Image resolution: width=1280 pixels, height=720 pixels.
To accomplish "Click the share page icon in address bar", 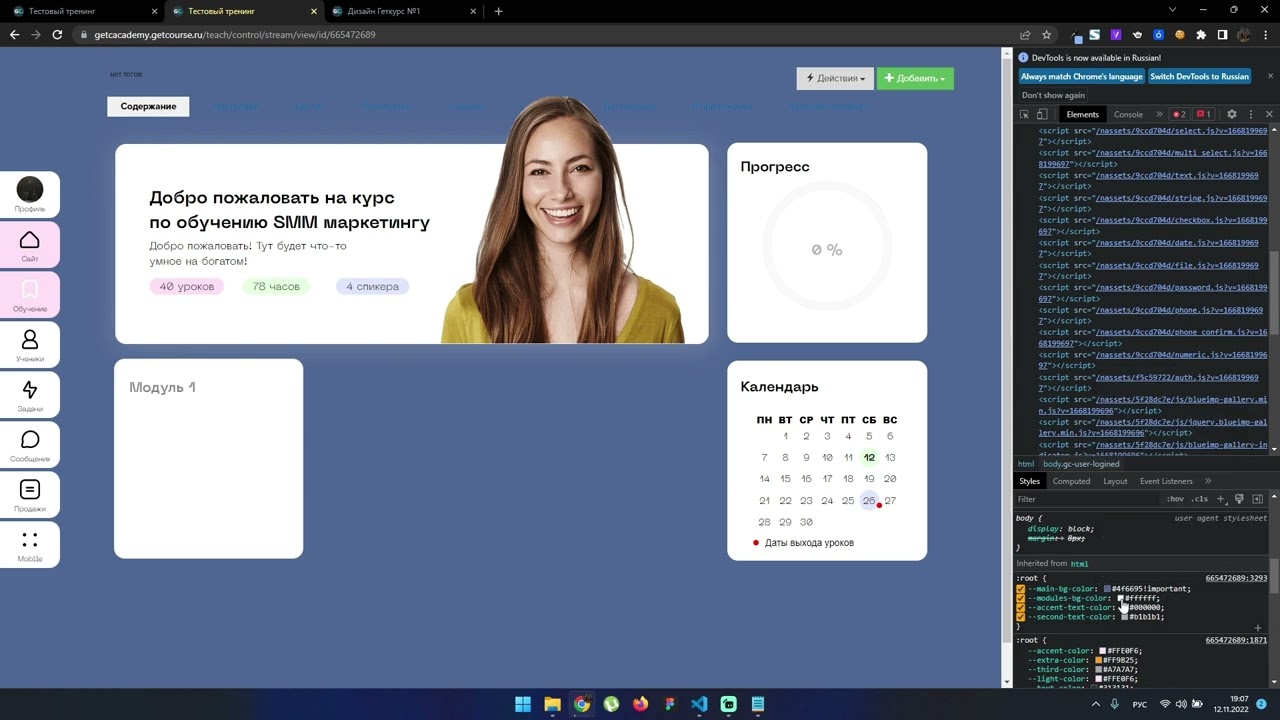I will pyautogui.click(x=1025, y=35).
